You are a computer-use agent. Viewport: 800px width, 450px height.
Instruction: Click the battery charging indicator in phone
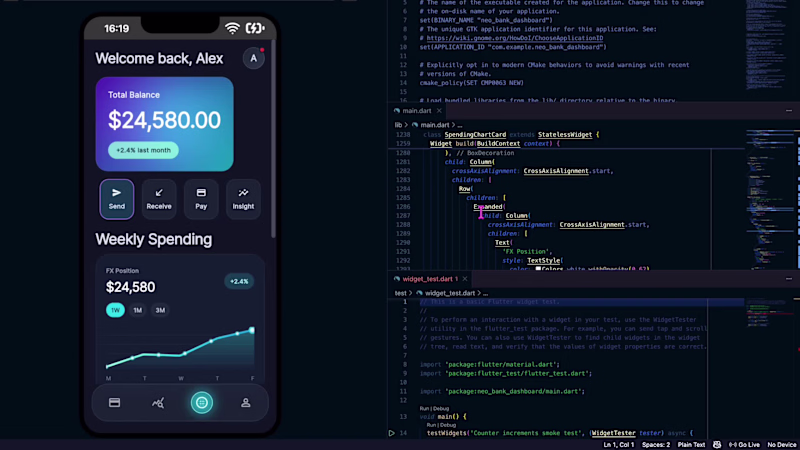point(255,28)
